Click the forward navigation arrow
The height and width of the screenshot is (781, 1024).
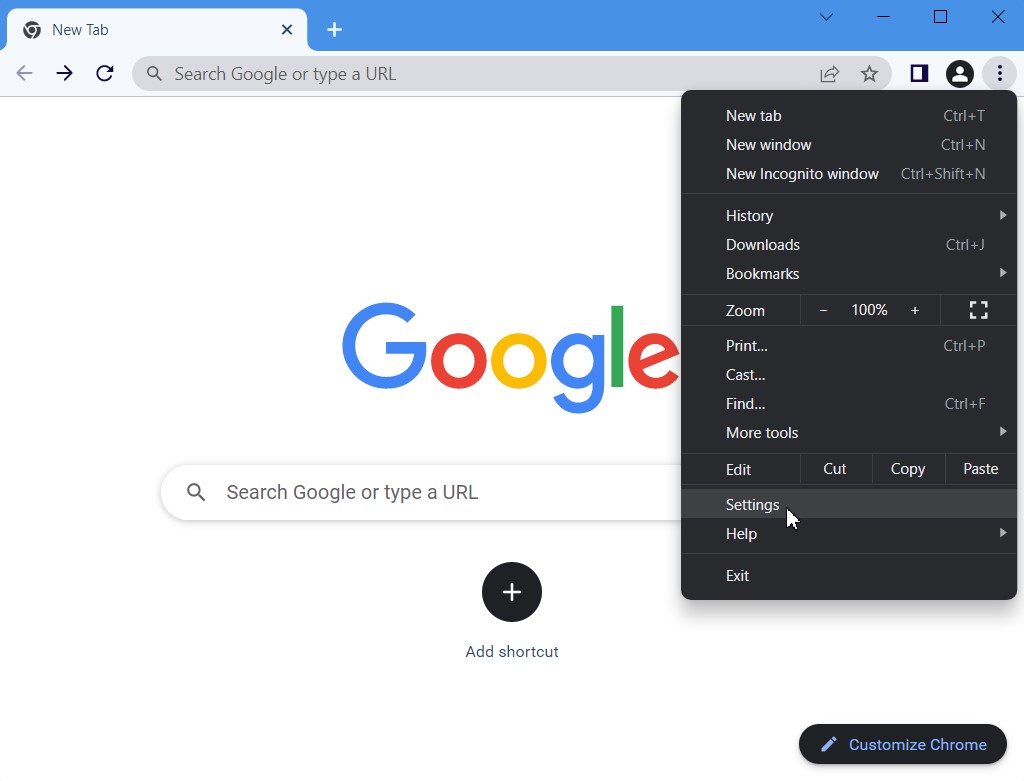pyautogui.click(x=64, y=73)
